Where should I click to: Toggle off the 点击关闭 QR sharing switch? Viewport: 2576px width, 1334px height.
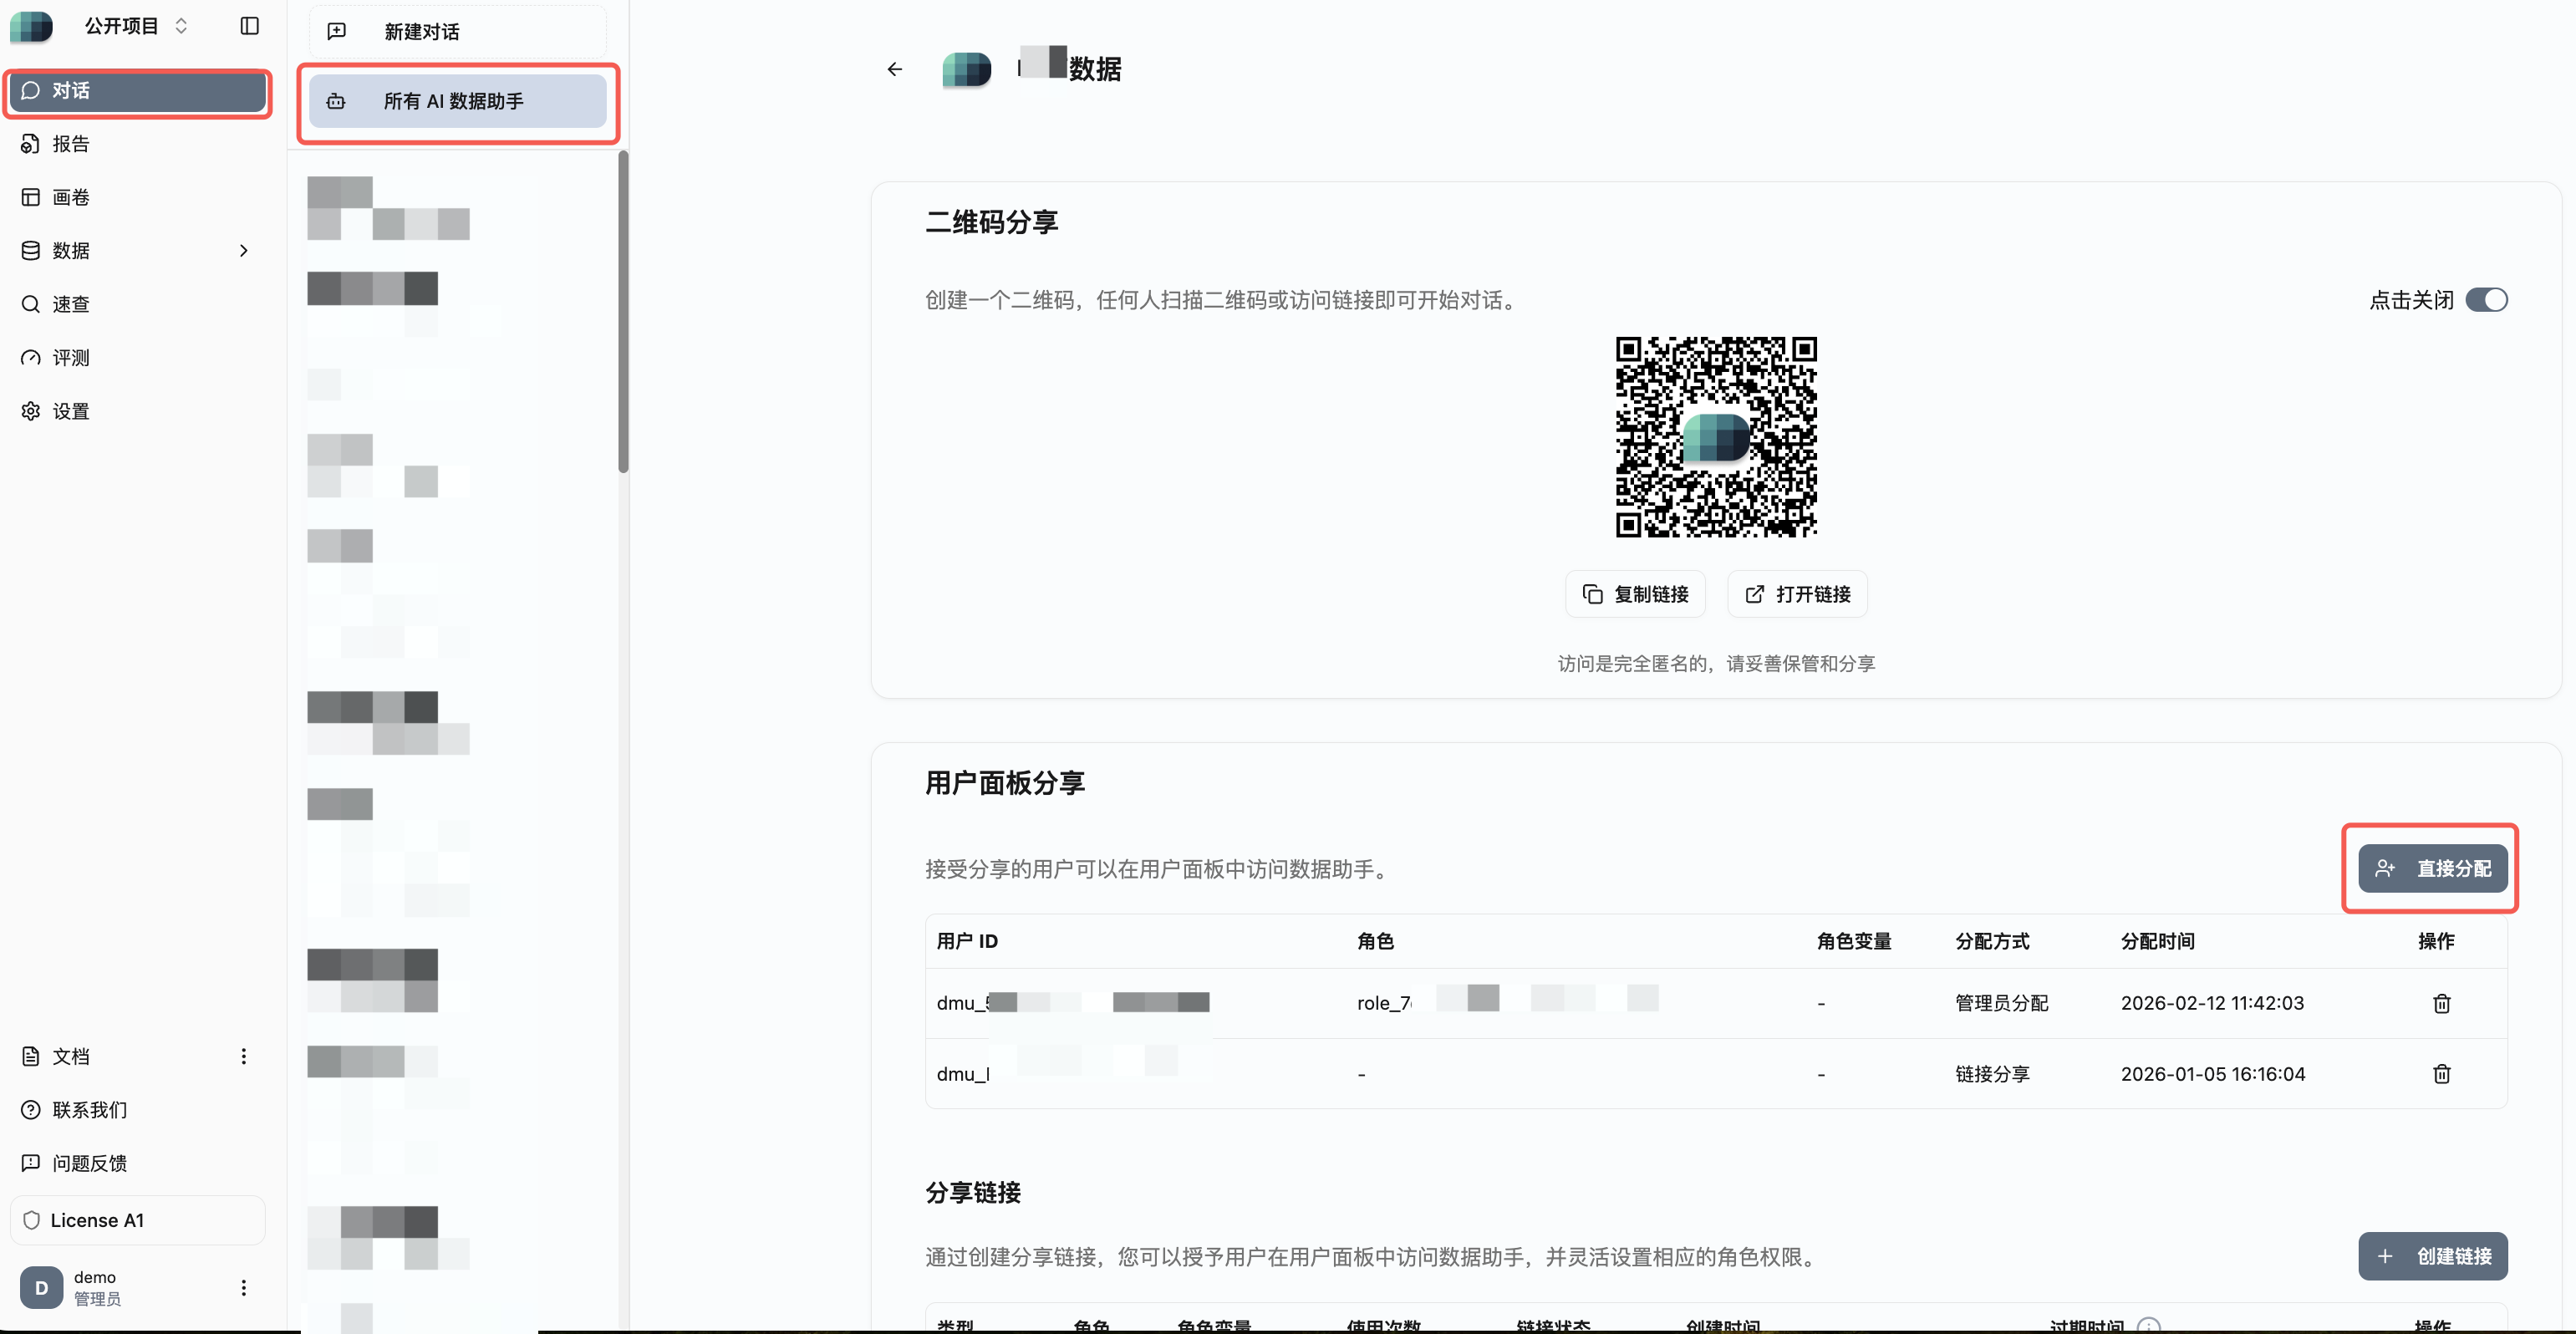pyautogui.click(x=2486, y=300)
